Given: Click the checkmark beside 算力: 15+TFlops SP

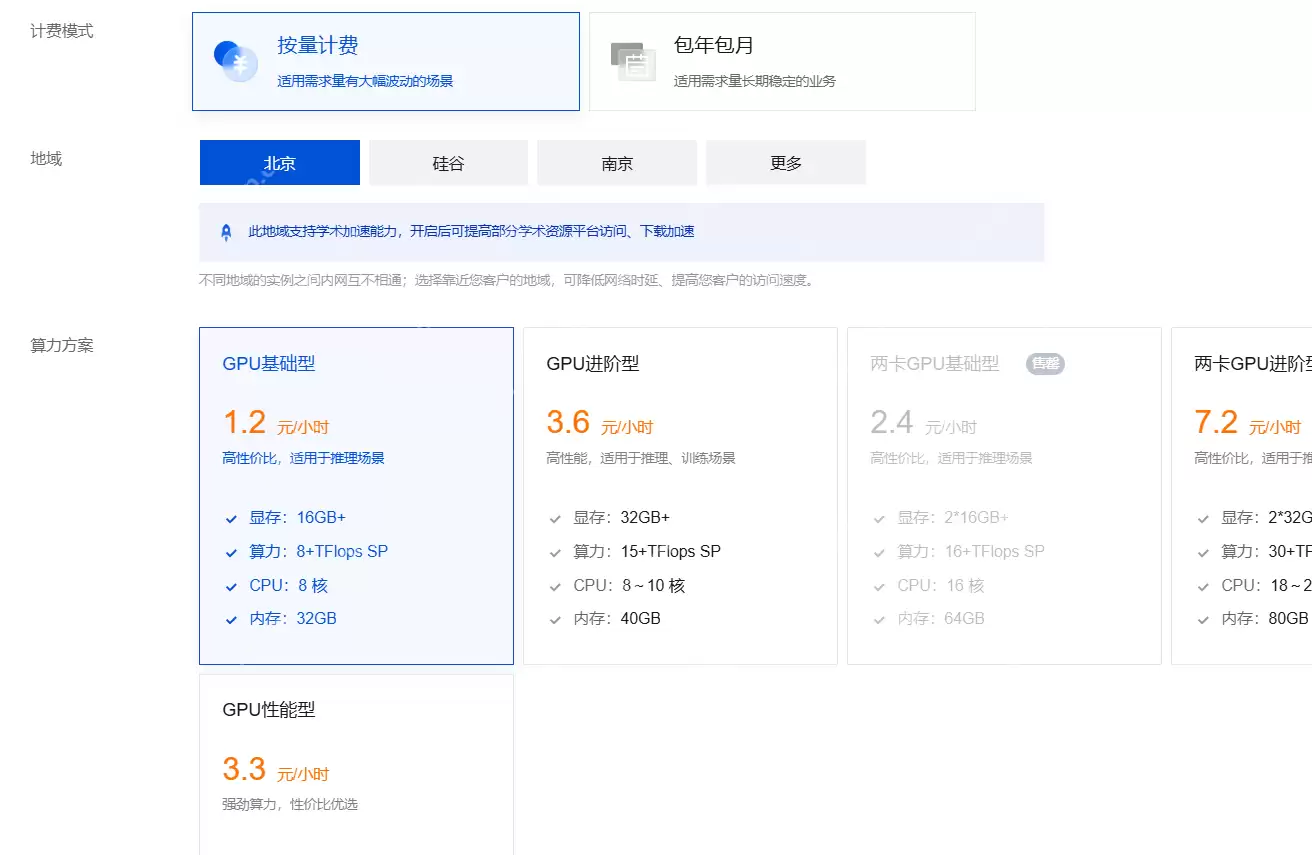Looking at the screenshot, I should (554, 551).
